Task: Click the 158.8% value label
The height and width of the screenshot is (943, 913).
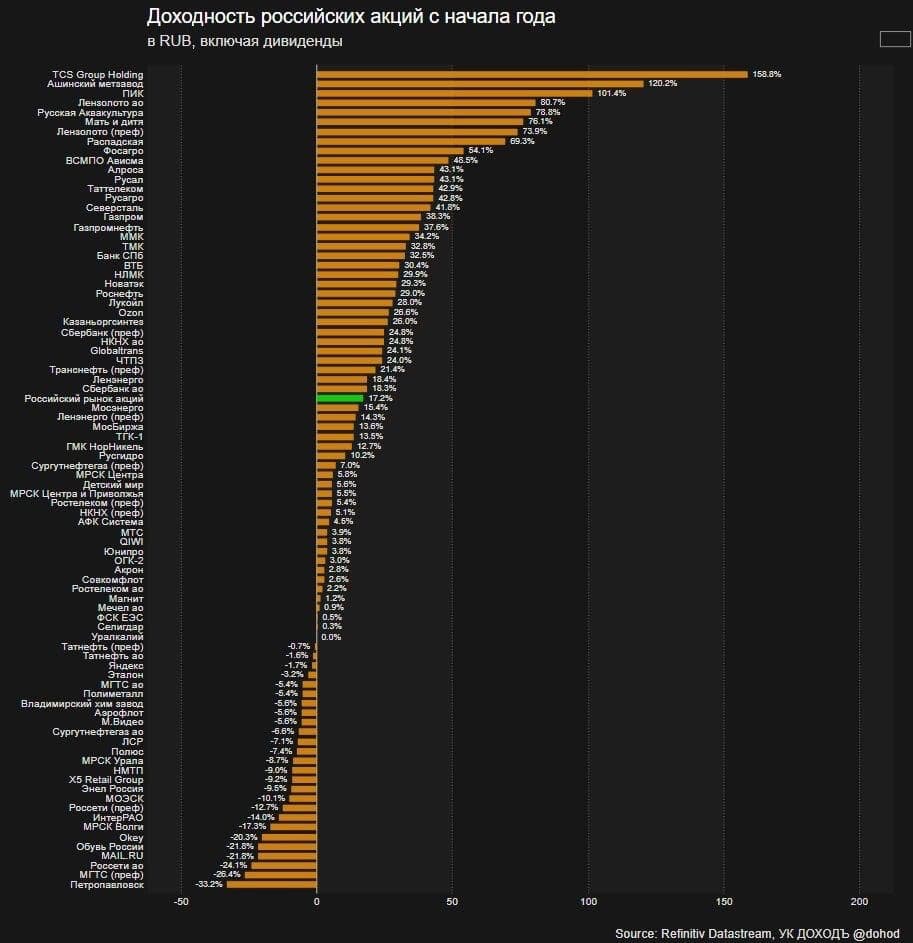Action: (x=767, y=74)
